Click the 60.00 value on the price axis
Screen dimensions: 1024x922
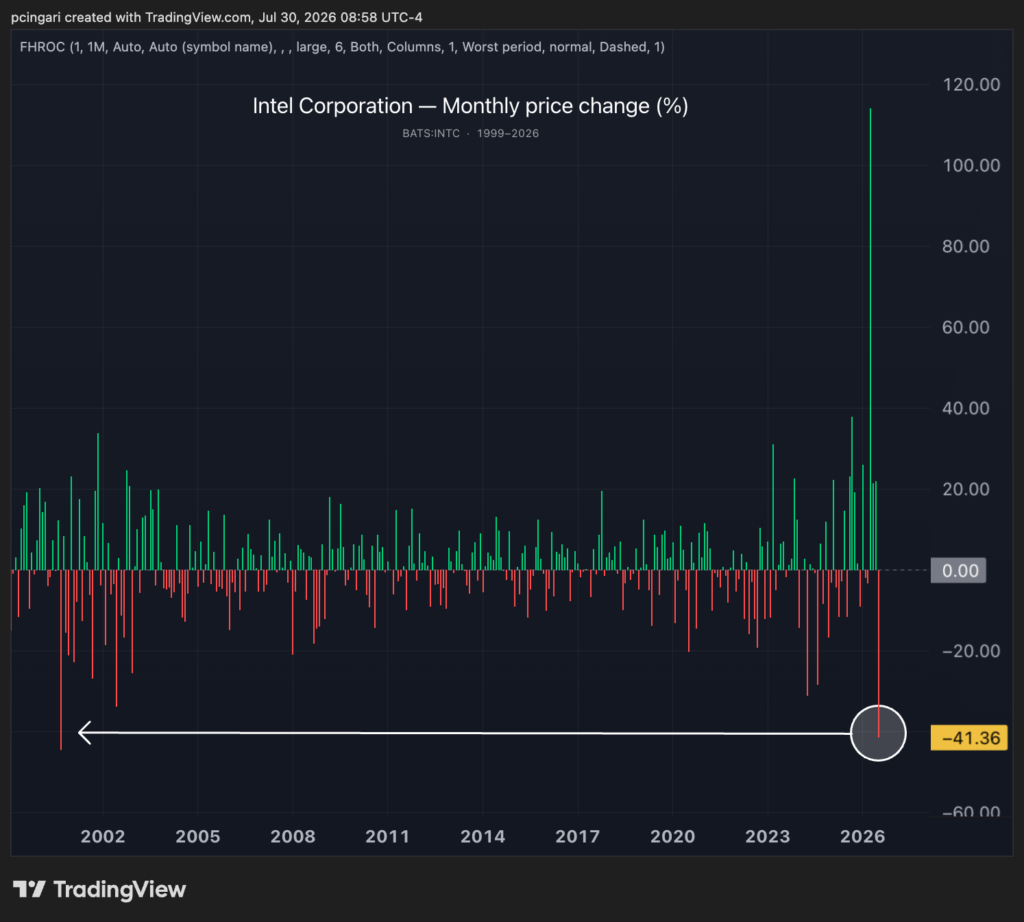965,328
